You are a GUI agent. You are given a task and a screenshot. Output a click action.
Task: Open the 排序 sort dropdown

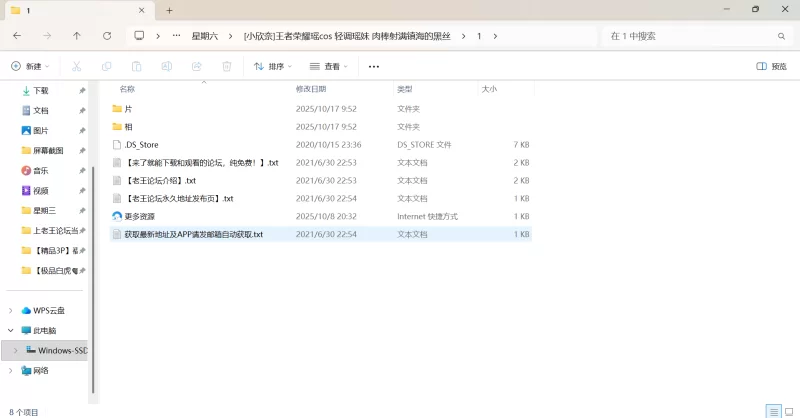click(273, 67)
